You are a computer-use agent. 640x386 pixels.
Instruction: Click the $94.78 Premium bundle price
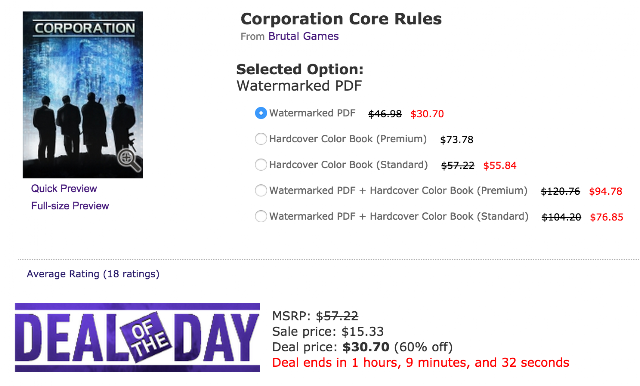[x=606, y=191]
